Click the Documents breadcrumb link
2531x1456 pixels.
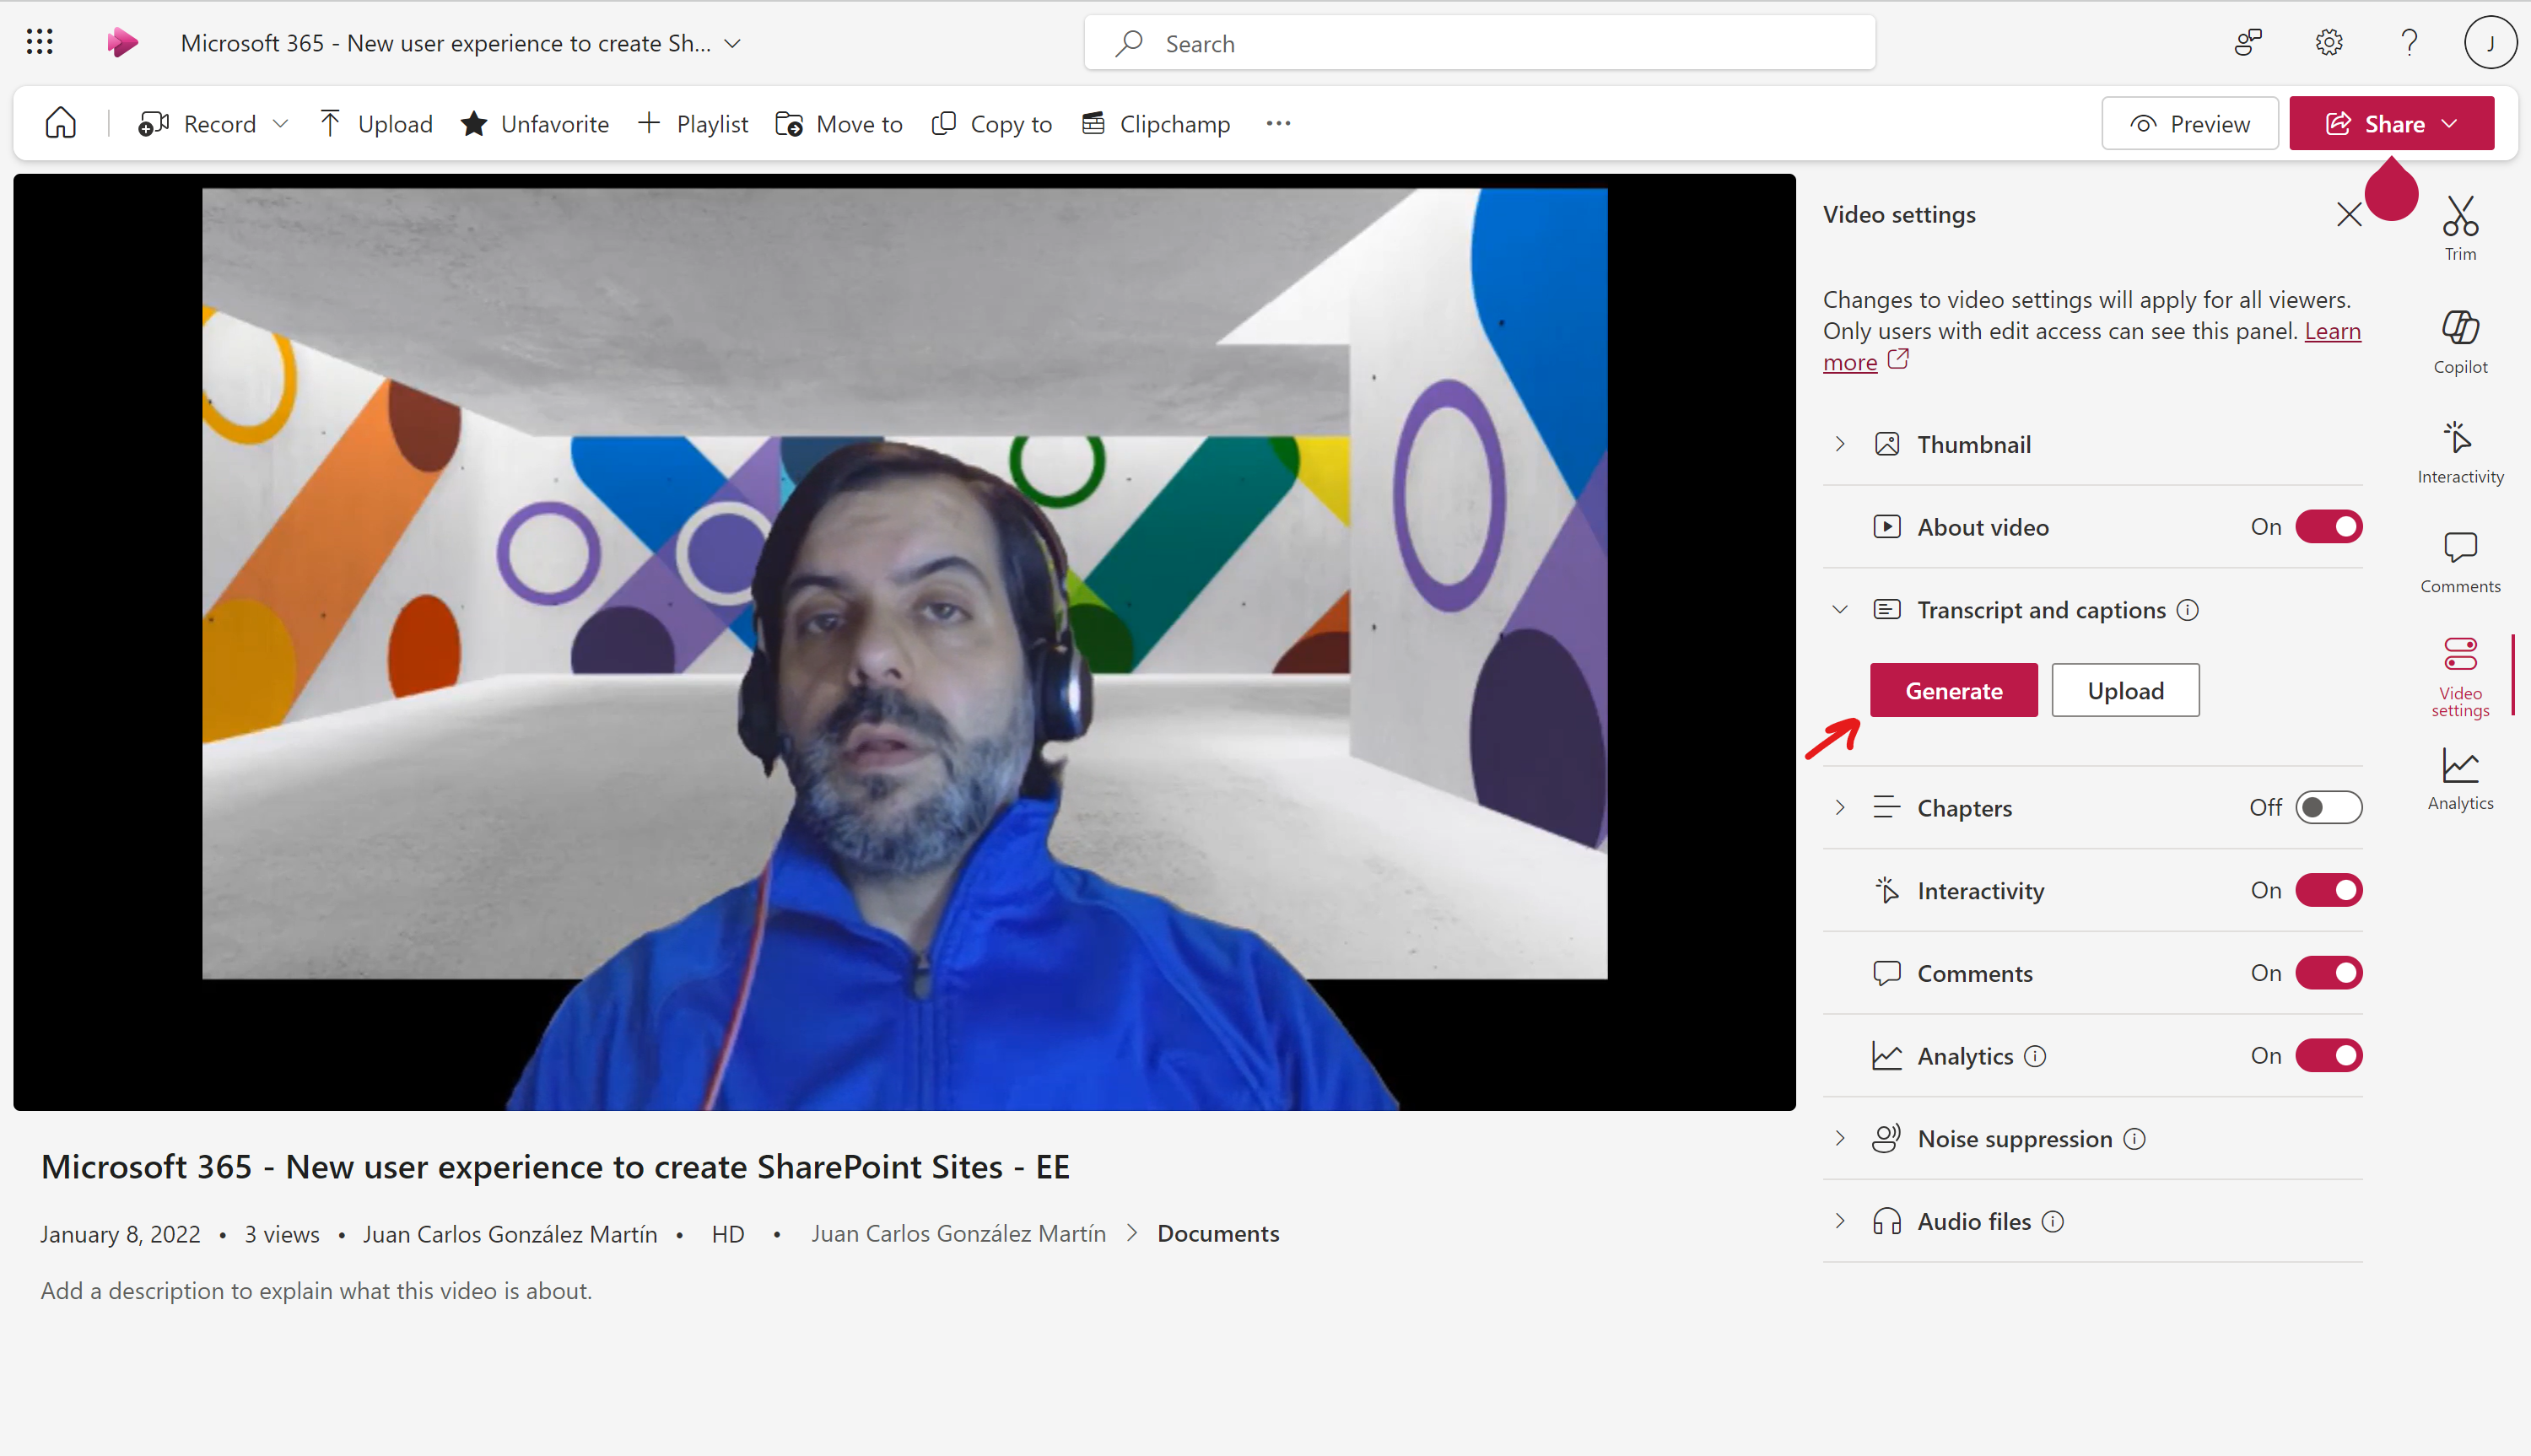pos(1218,1233)
